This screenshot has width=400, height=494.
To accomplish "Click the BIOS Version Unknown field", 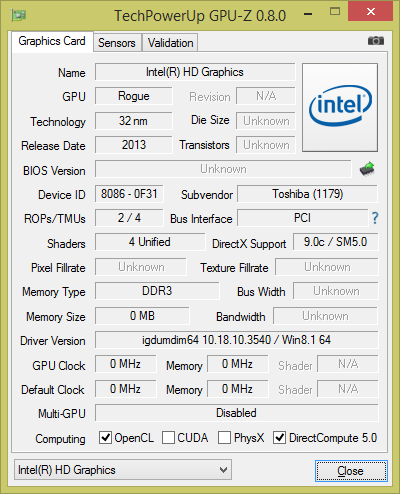I will pyautogui.click(x=223, y=169).
